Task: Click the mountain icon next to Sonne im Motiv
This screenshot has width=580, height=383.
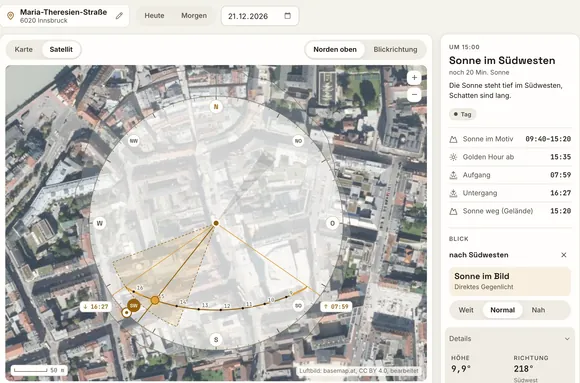Action: (x=453, y=139)
